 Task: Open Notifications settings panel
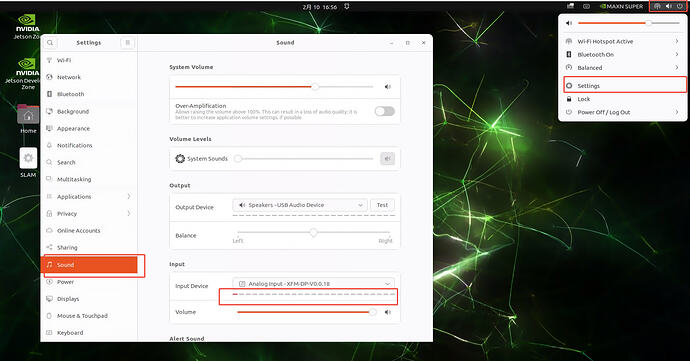click(x=89, y=145)
